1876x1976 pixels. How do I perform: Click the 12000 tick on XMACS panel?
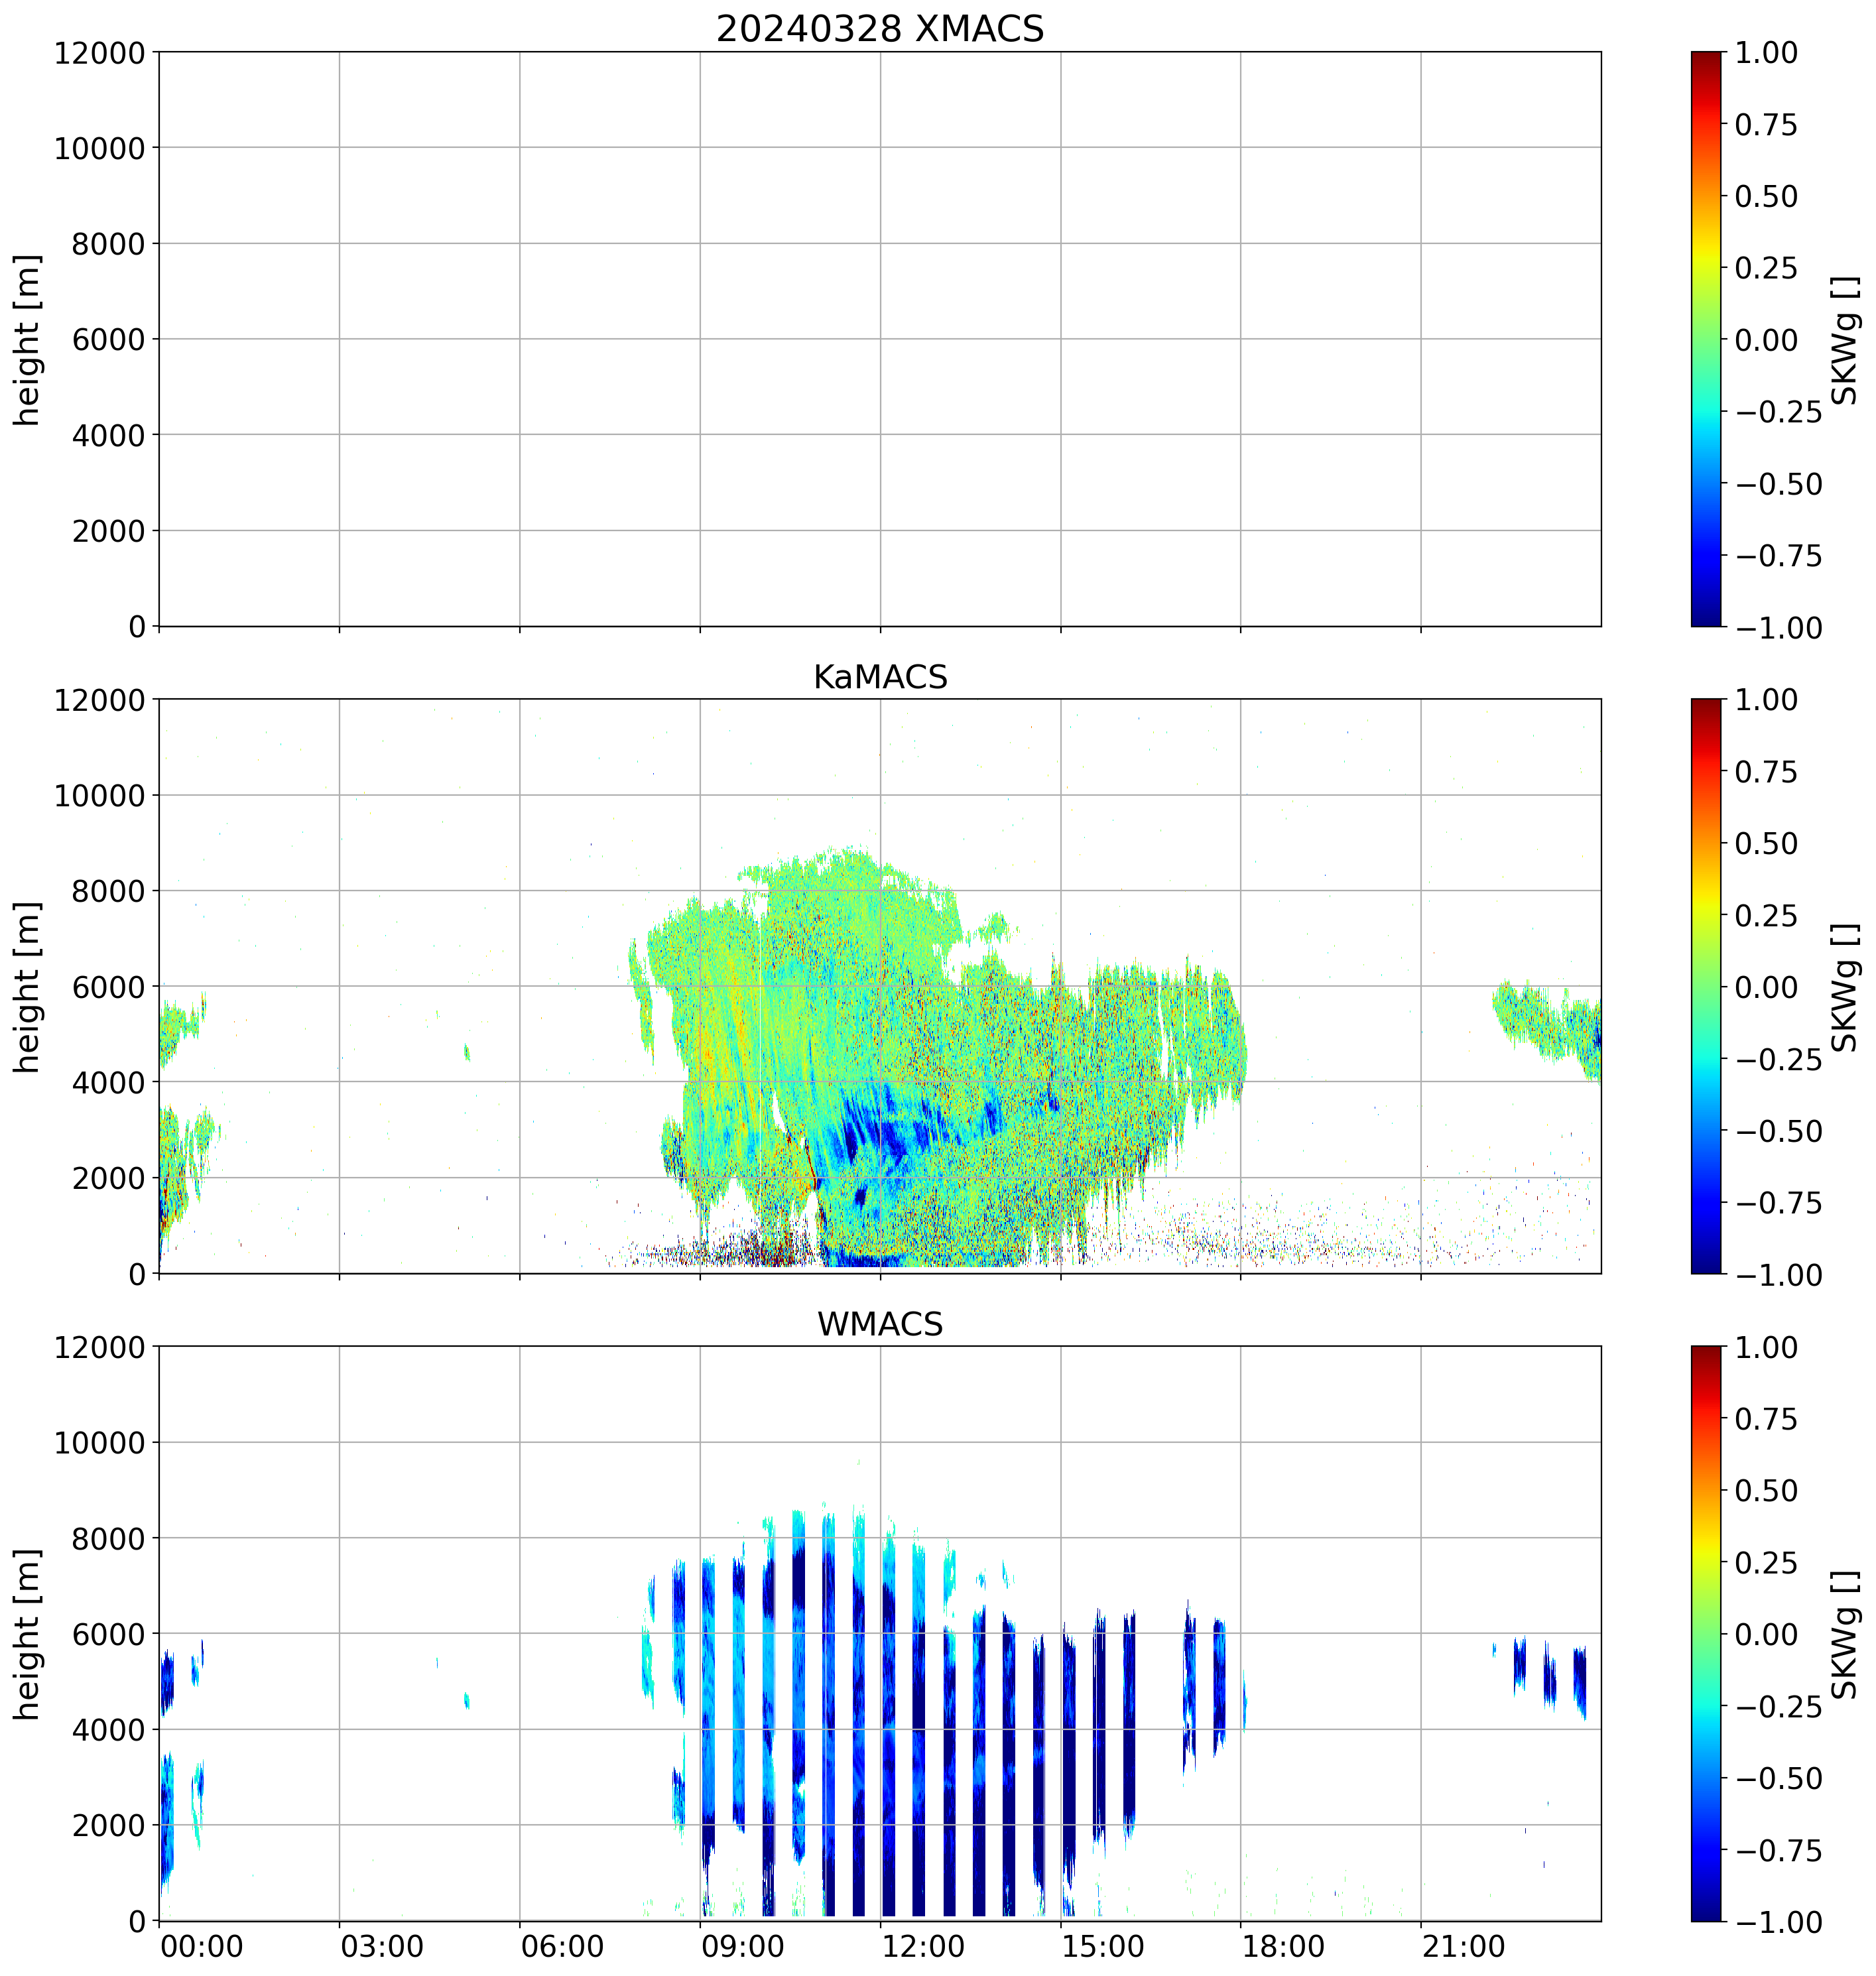click(99, 52)
